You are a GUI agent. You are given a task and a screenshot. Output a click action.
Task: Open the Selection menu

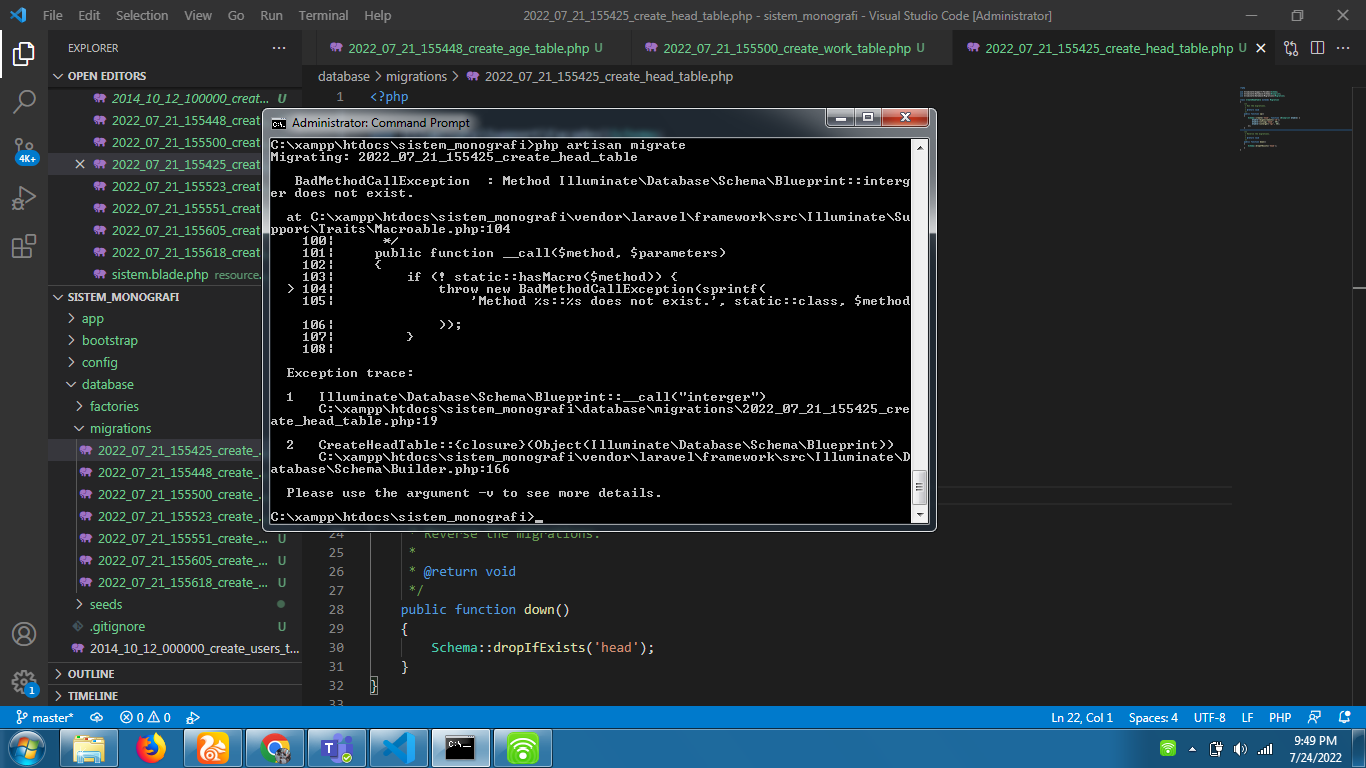coord(142,15)
